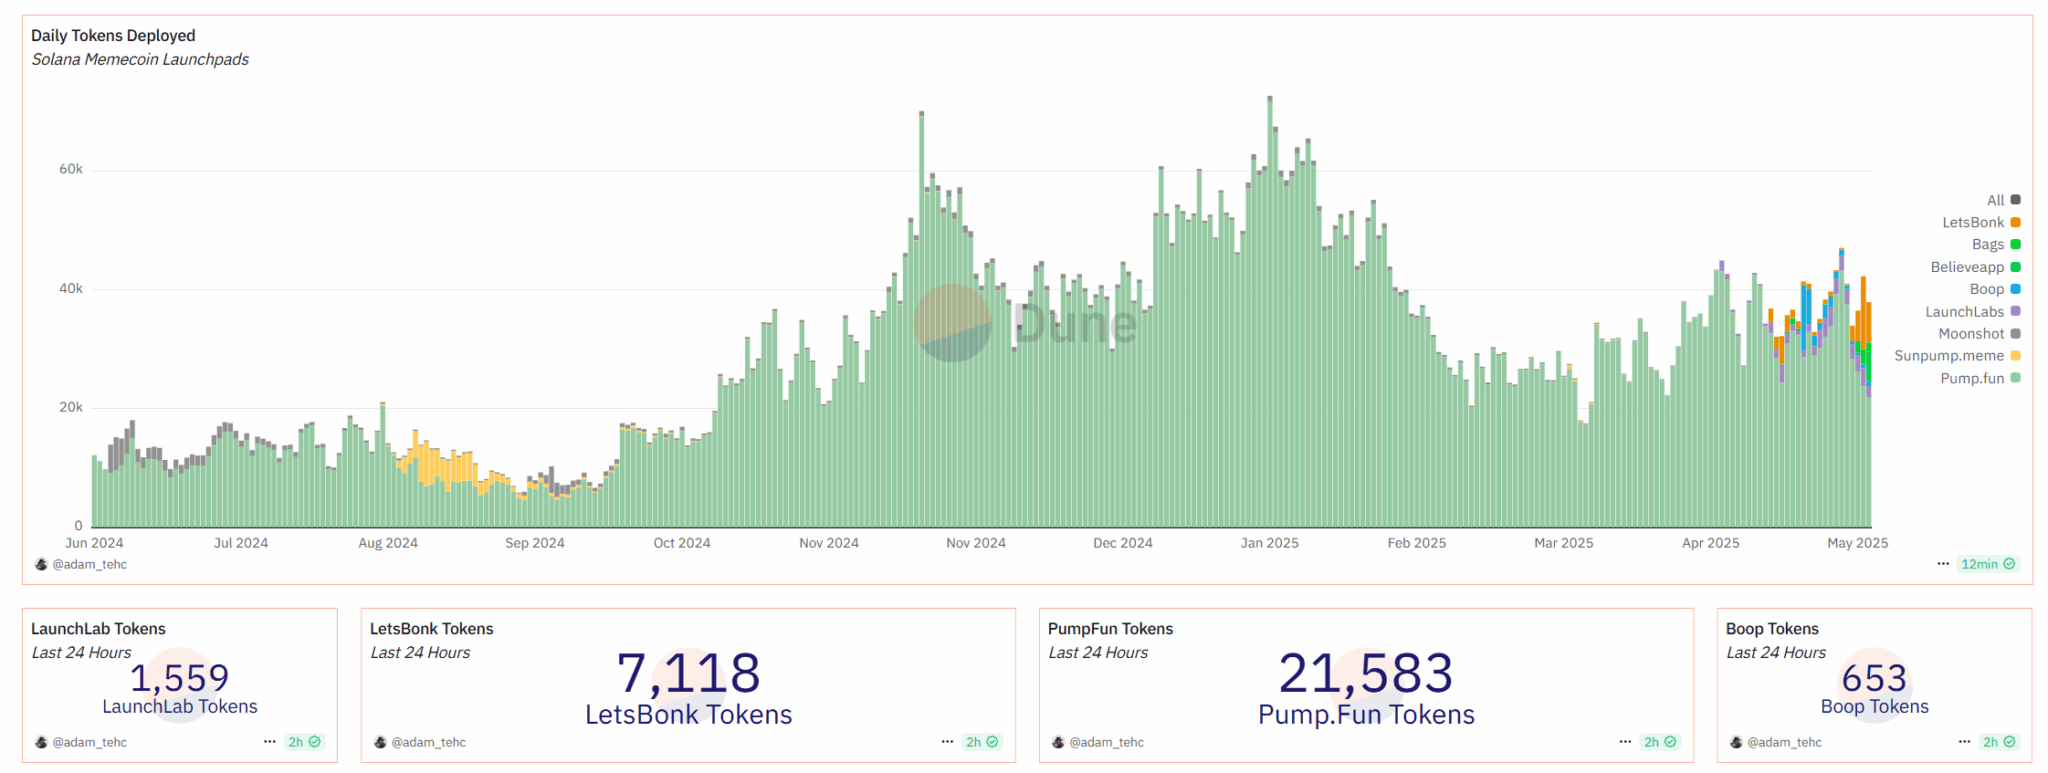Open three-dot menu on LetsBonk Tokens card
Viewport: 2048px width, 773px height.
pyautogui.click(x=947, y=742)
